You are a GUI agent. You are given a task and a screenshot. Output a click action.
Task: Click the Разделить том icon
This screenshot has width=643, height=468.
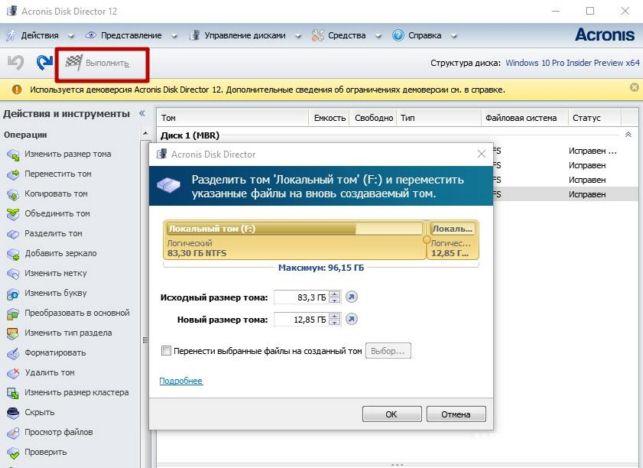click(13, 234)
